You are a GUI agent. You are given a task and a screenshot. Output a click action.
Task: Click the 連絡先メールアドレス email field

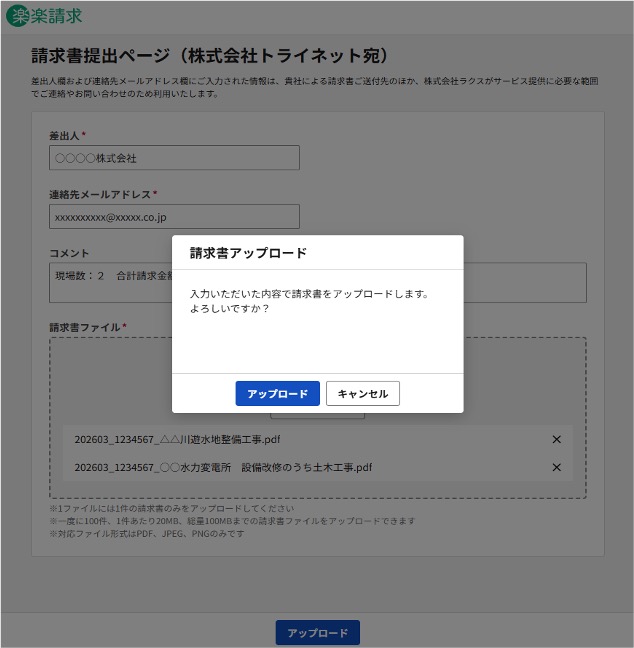coord(174,217)
